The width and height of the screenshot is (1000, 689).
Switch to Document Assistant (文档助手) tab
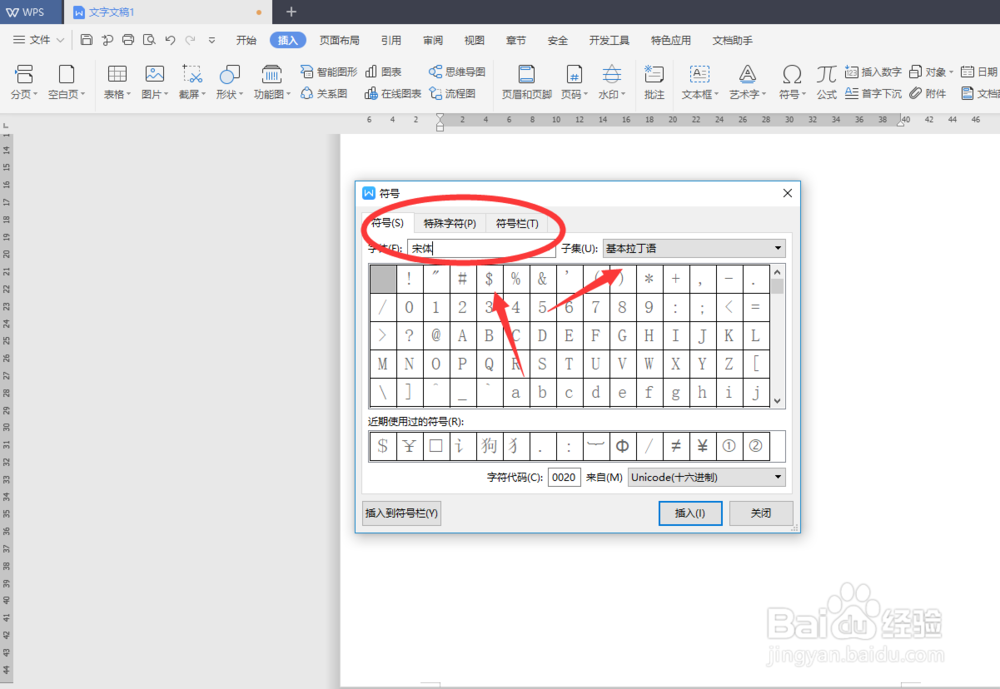pos(732,40)
